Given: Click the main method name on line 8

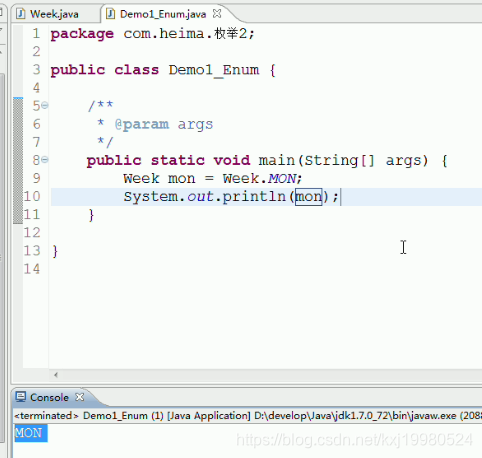Looking at the screenshot, I should coord(277,160).
